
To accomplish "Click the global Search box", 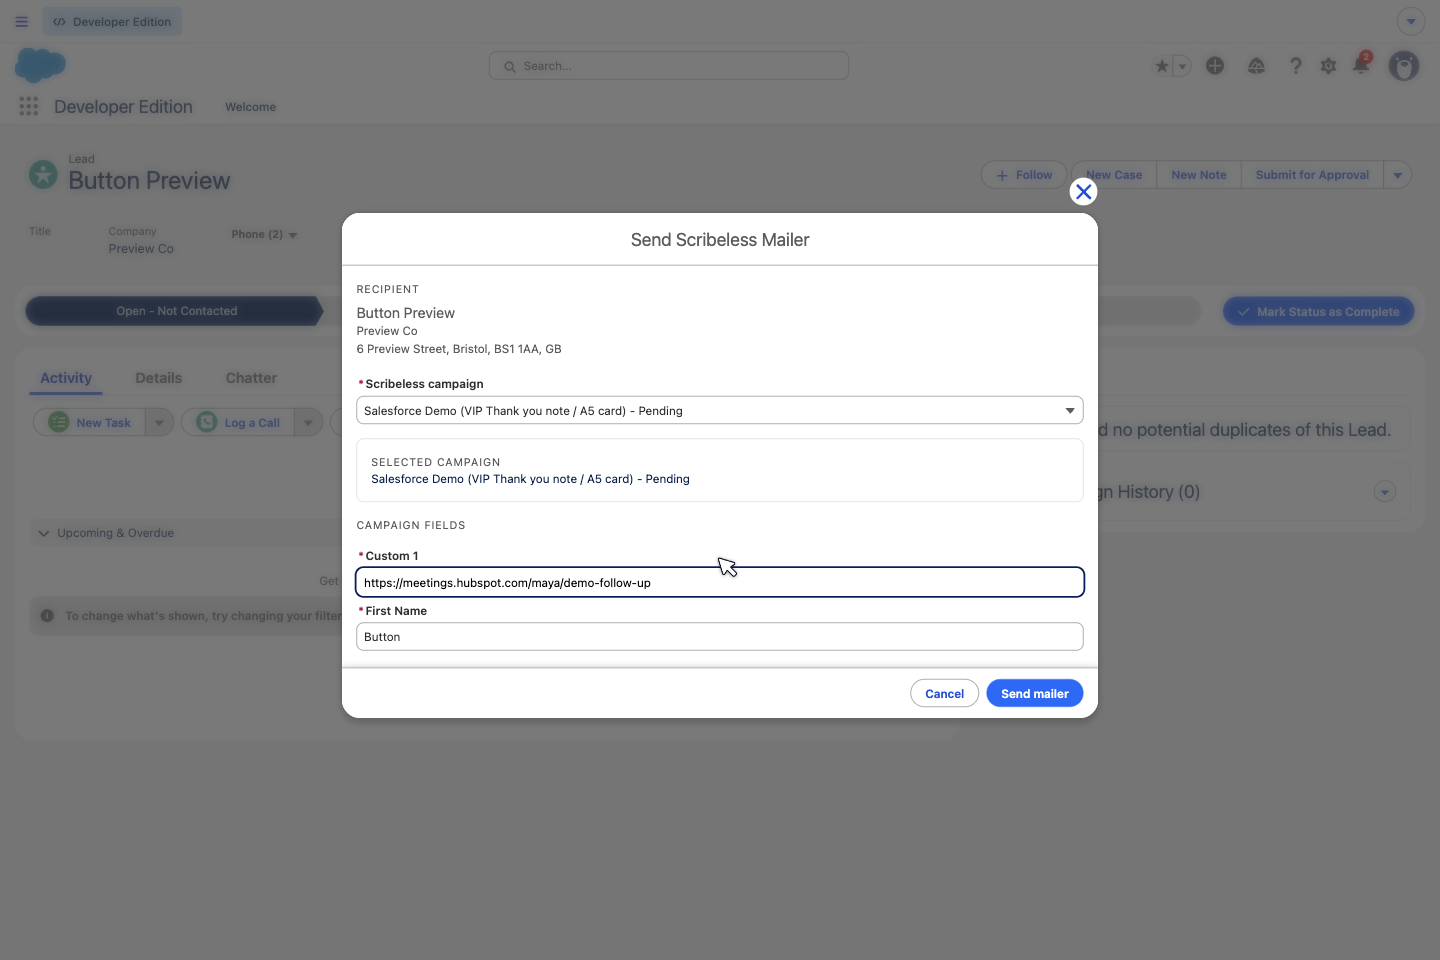I will click(x=668, y=66).
